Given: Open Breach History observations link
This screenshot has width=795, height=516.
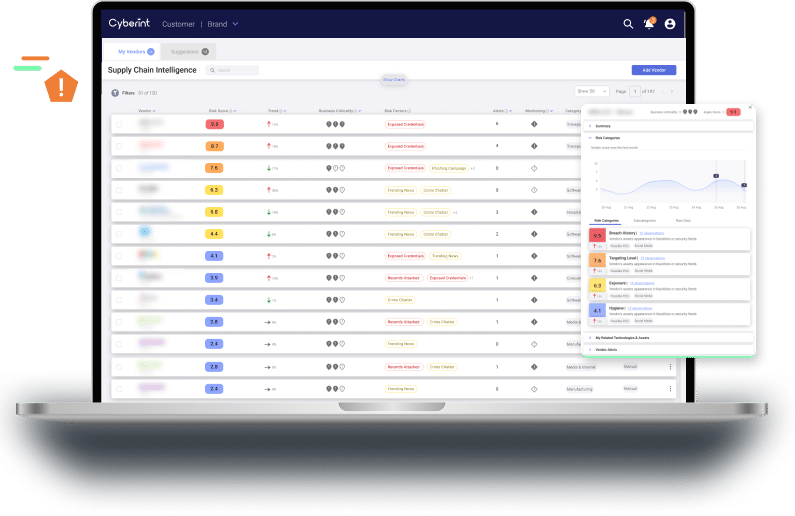Looking at the screenshot, I should click(x=652, y=233).
